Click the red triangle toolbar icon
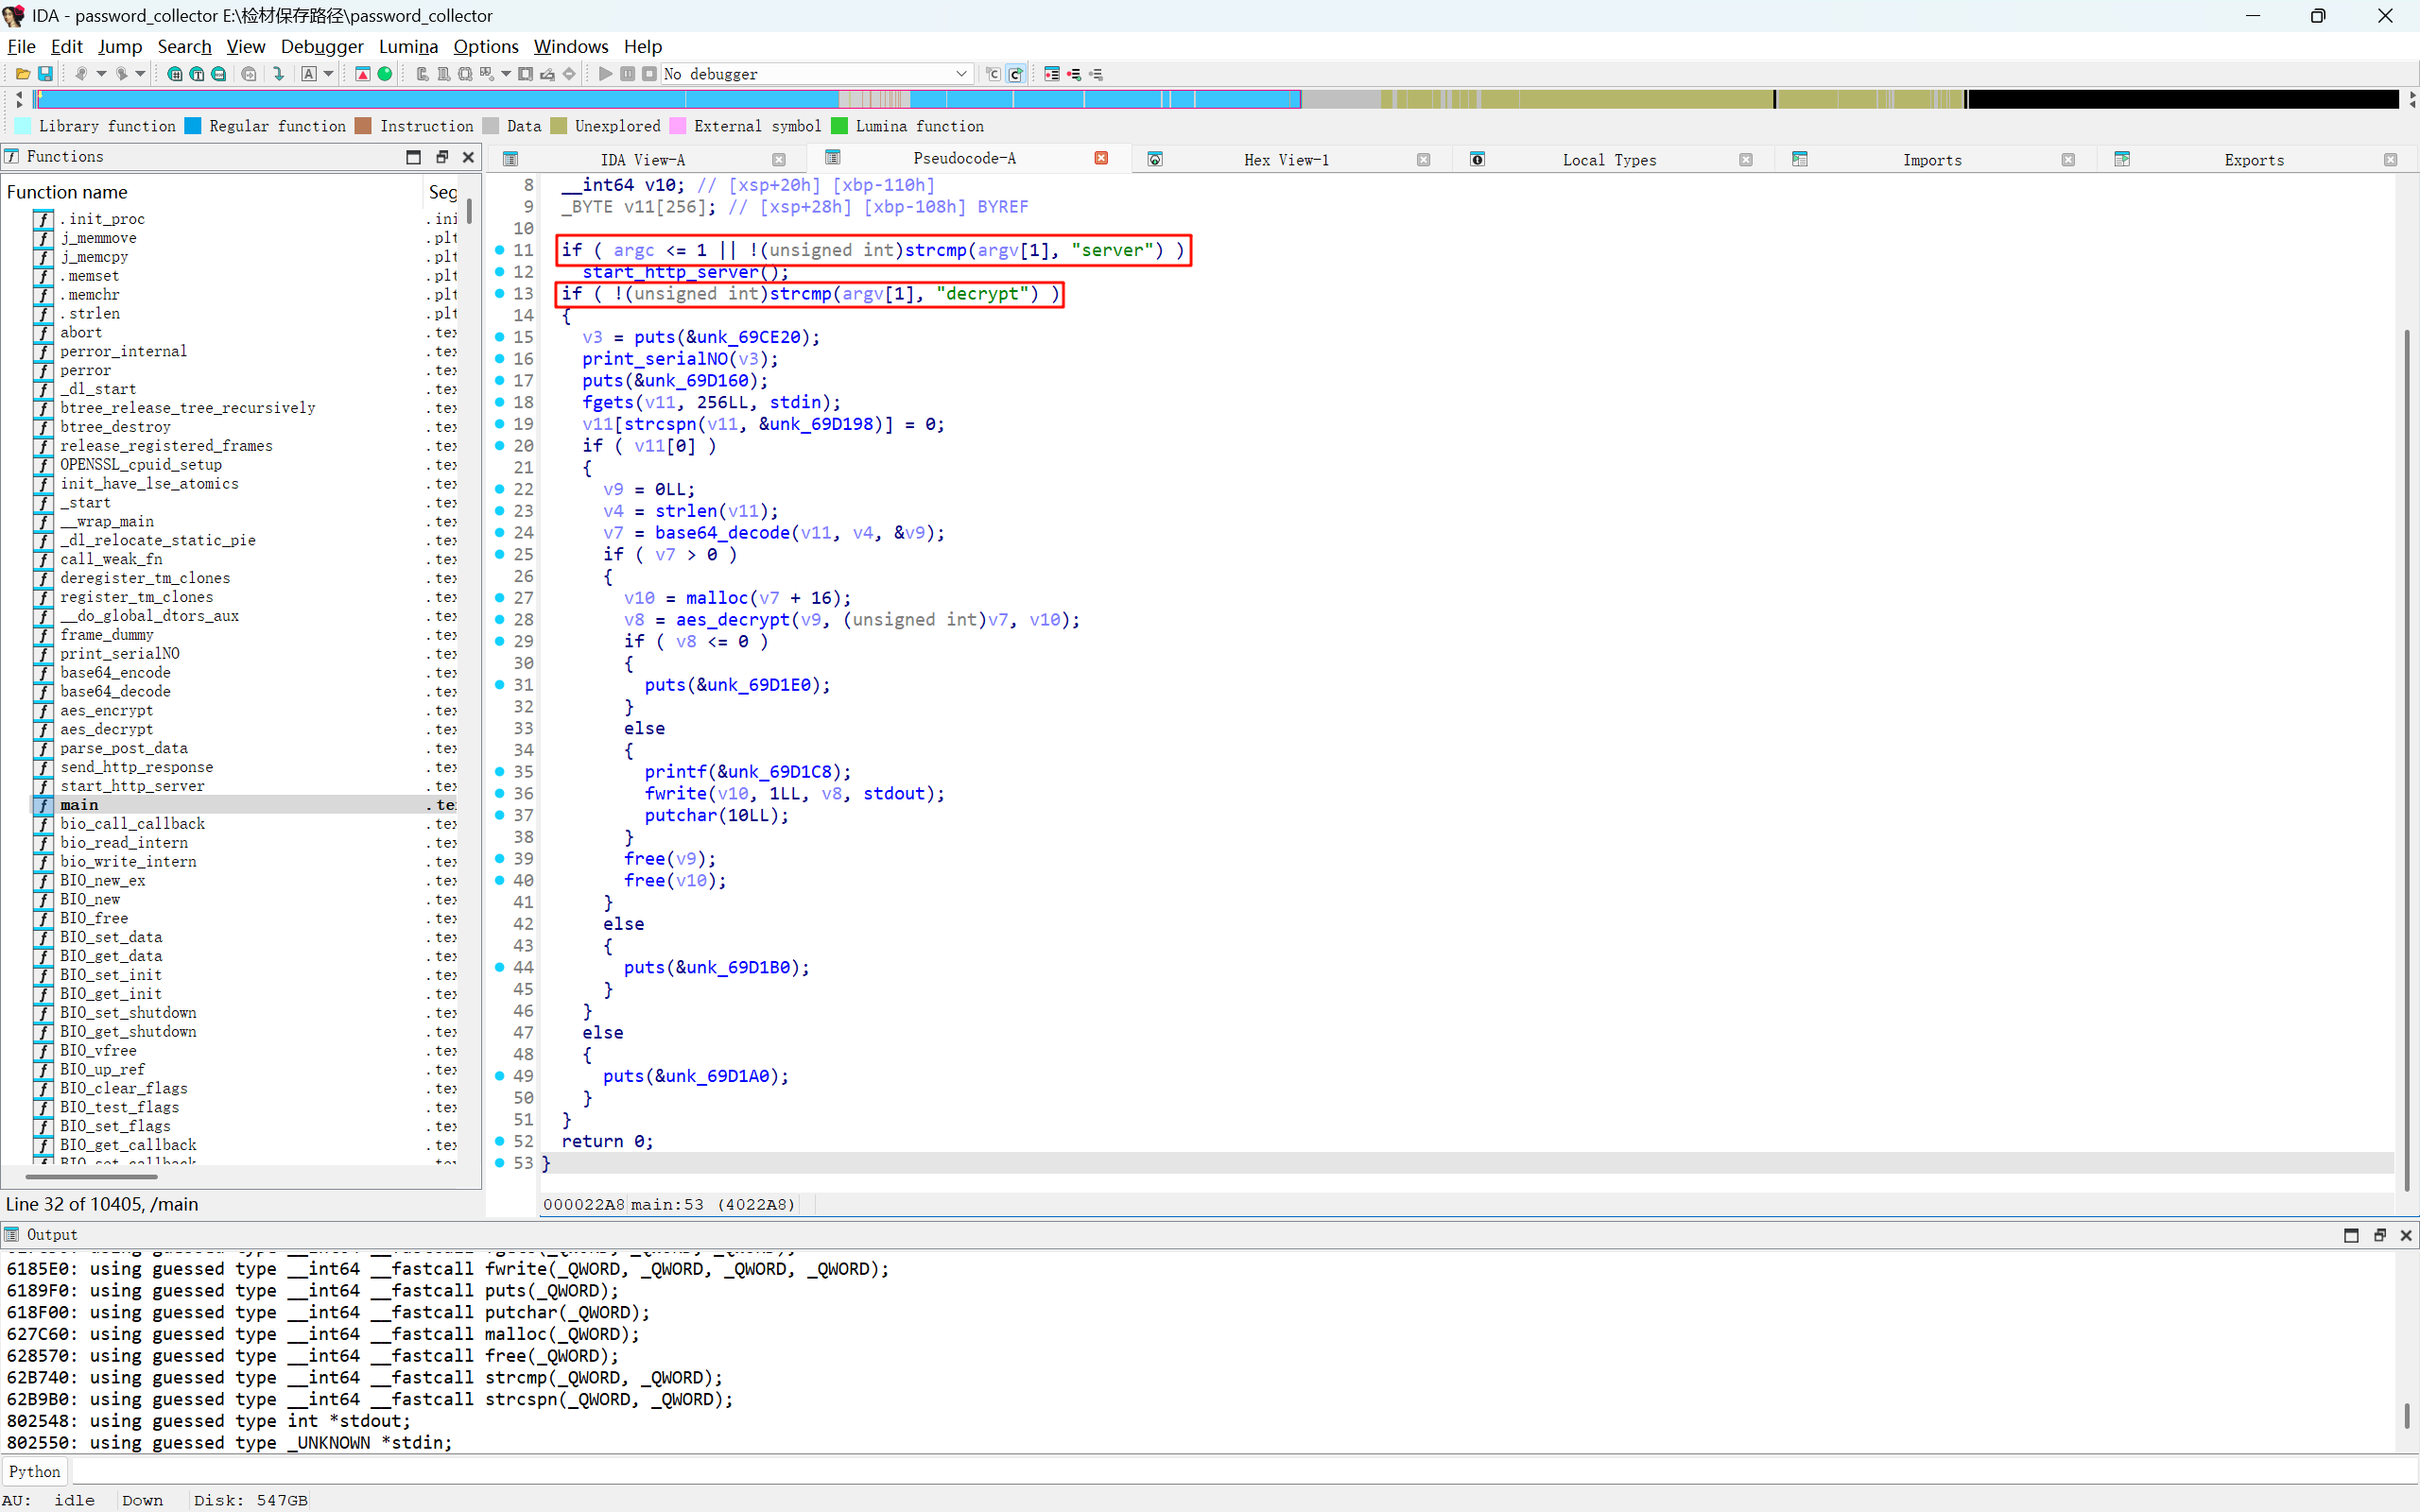The image size is (2420, 1512). pyautogui.click(x=363, y=74)
